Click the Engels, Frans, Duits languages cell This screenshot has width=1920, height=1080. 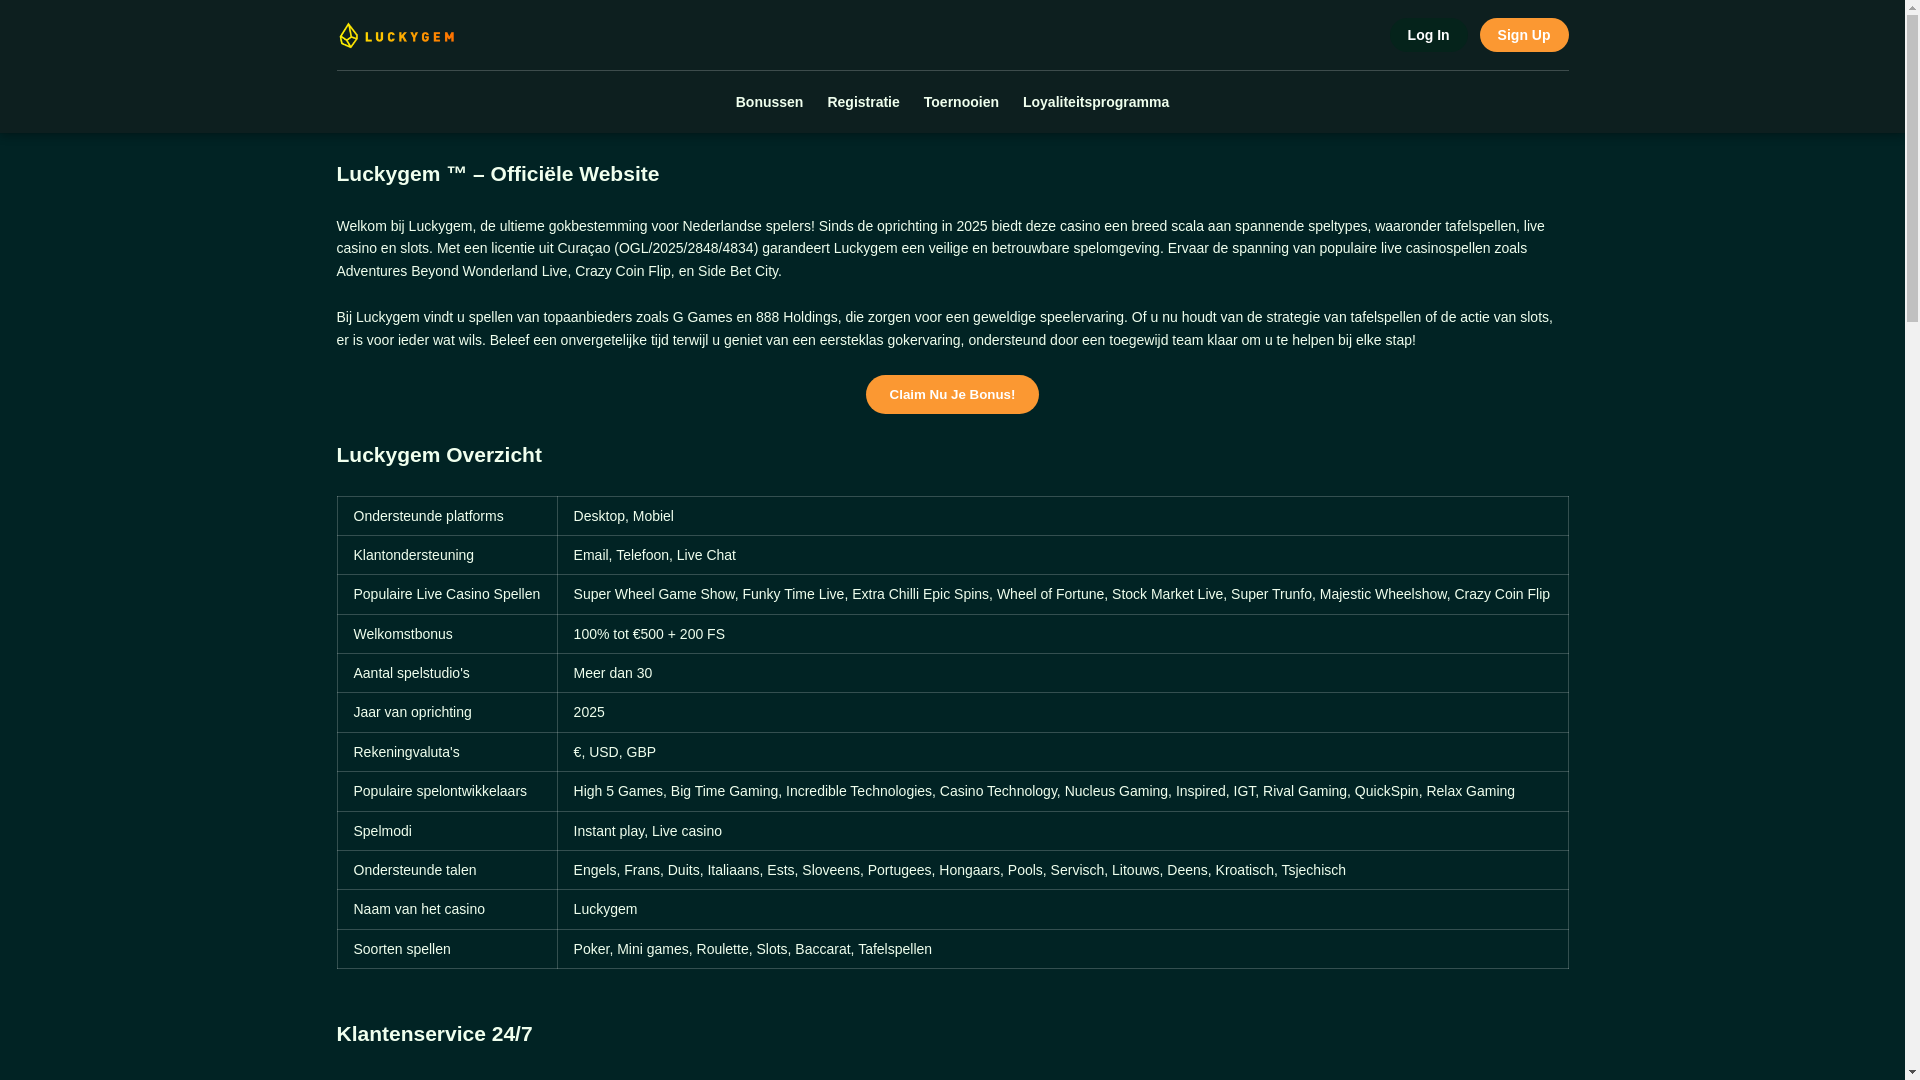click(1062, 870)
